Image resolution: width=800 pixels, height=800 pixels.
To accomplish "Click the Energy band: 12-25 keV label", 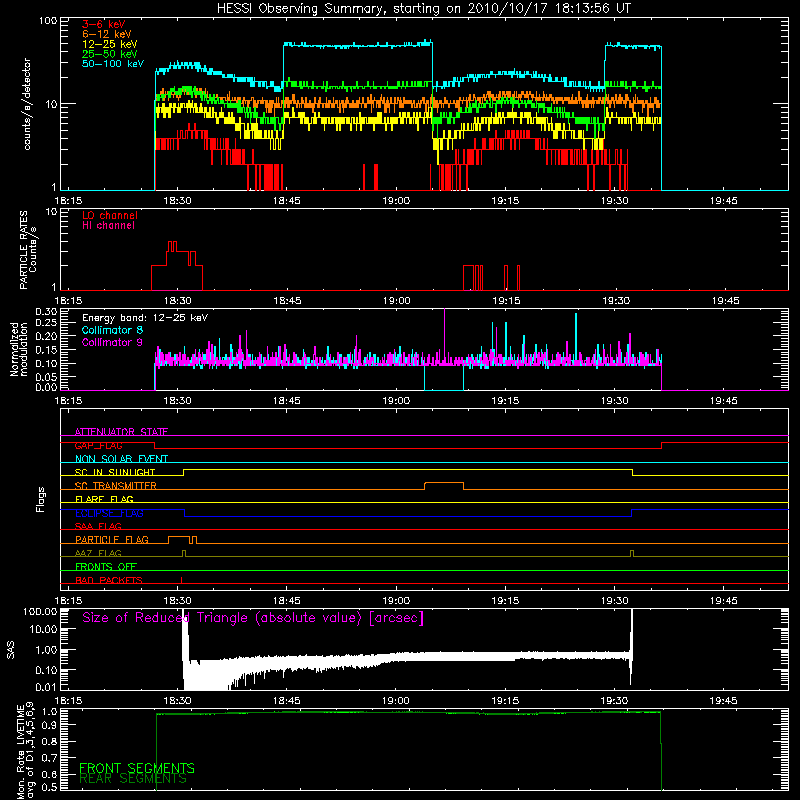I will 145,318.
